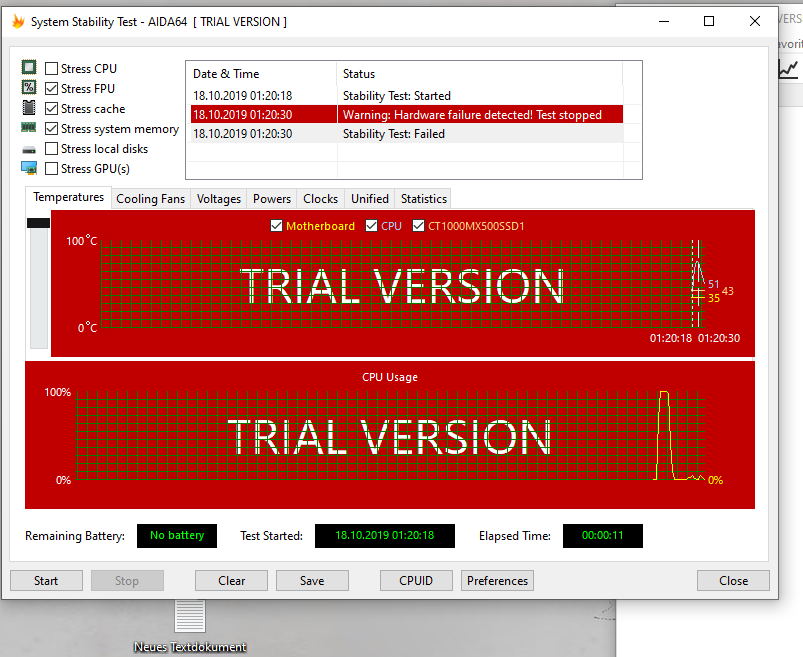Uncheck the Stress FPU option
This screenshot has width=803, height=657.
tap(51, 89)
